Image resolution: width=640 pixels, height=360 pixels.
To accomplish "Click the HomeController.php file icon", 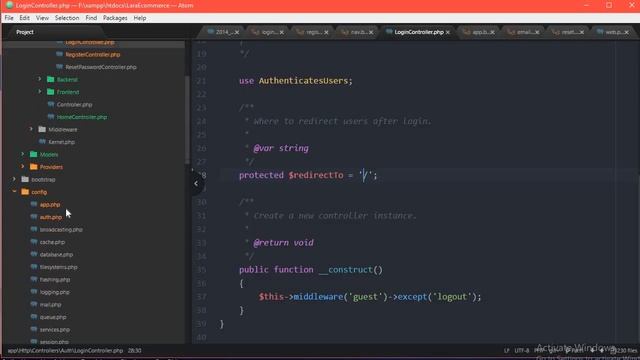I will (x=51, y=116).
